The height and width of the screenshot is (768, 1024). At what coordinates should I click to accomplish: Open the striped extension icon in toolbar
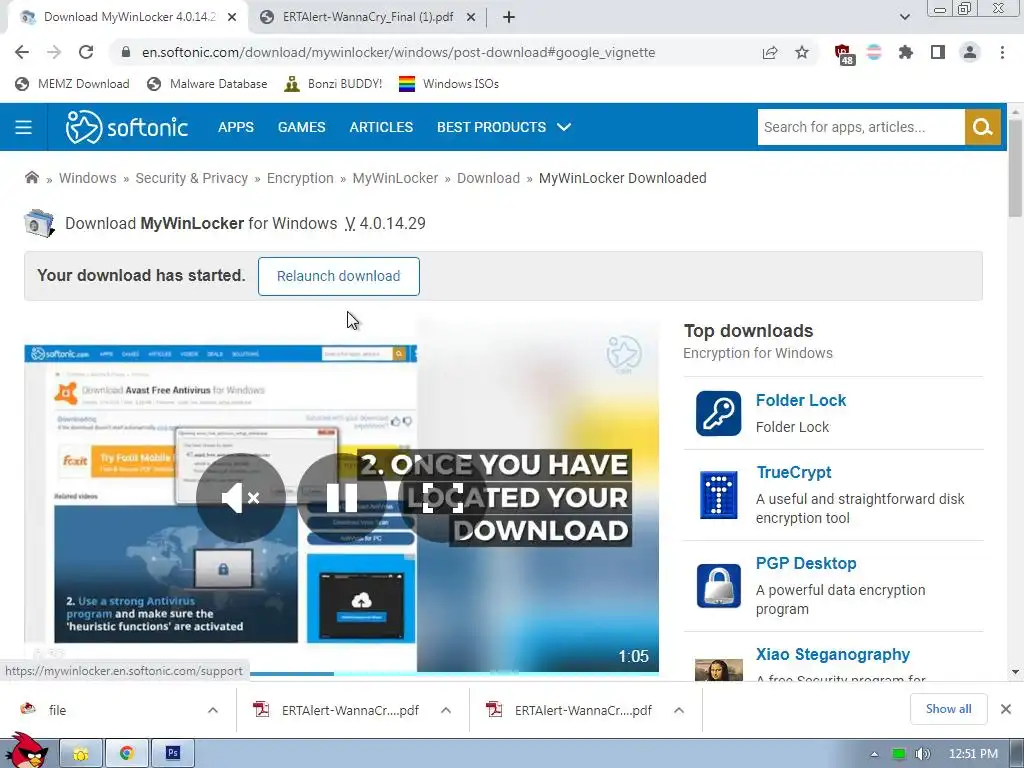pyautogui.click(x=874, y=52)
